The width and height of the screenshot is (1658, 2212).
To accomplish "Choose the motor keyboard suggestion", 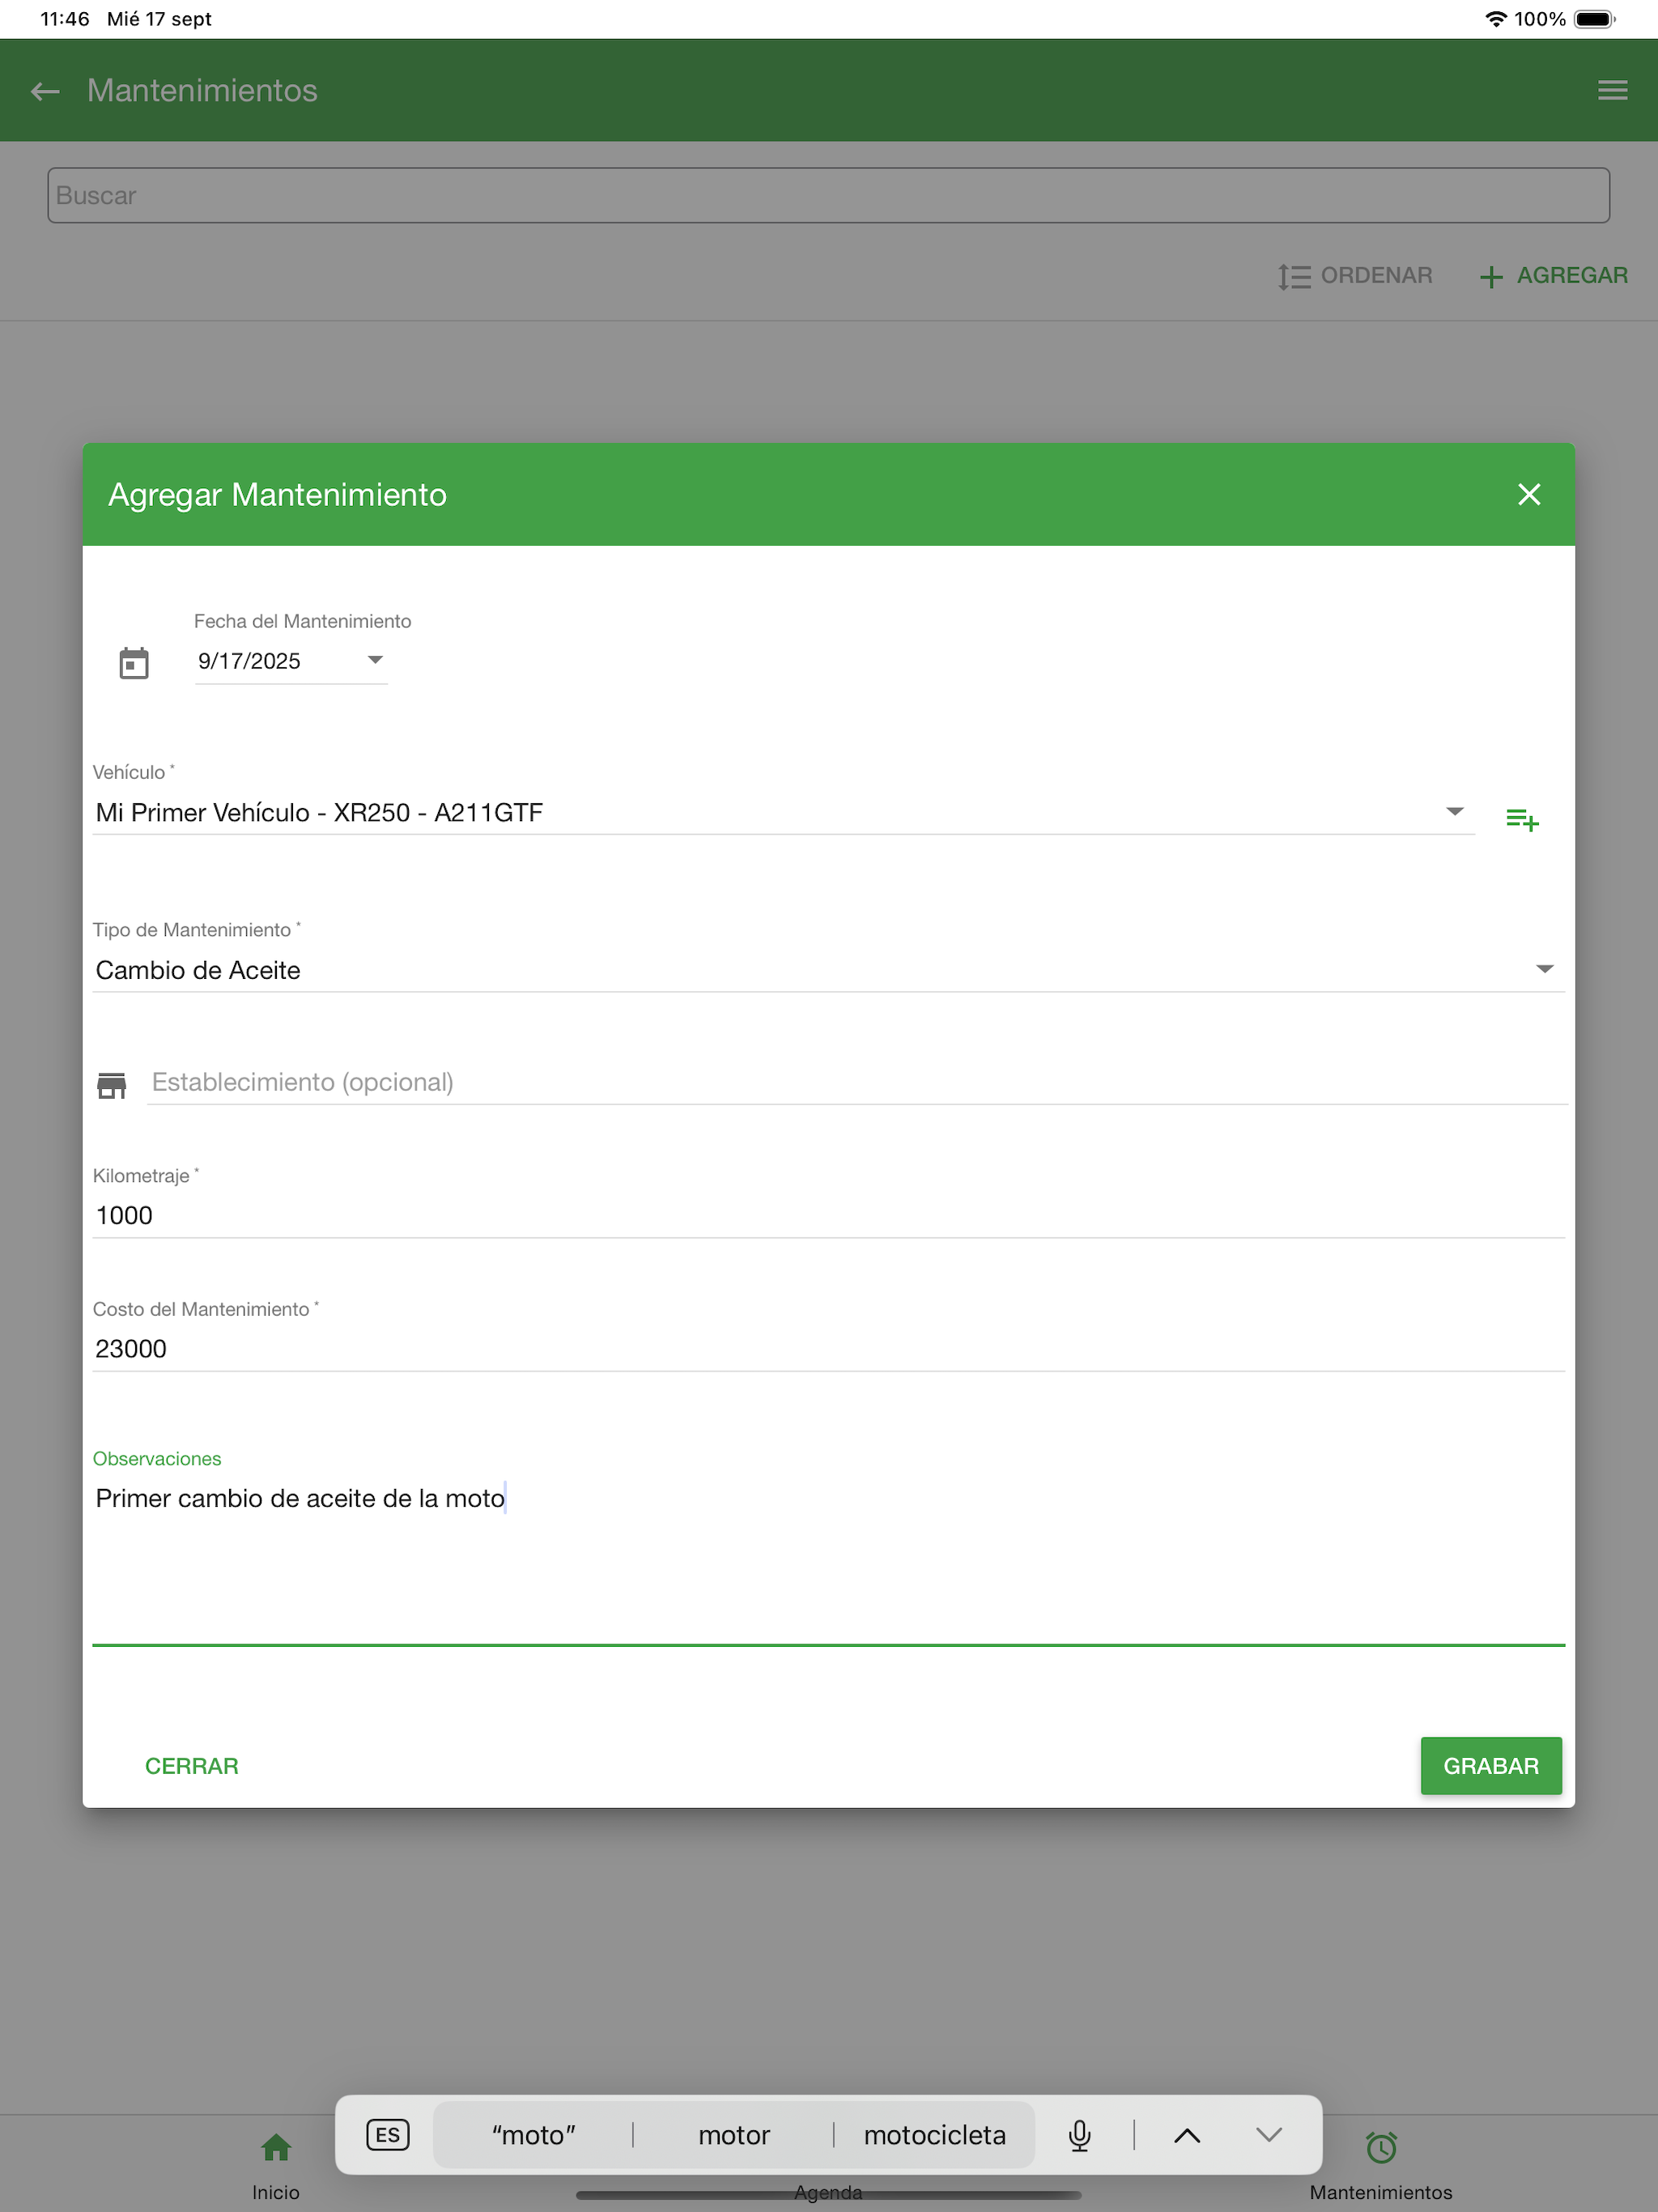I will [x=733, y=2135].
